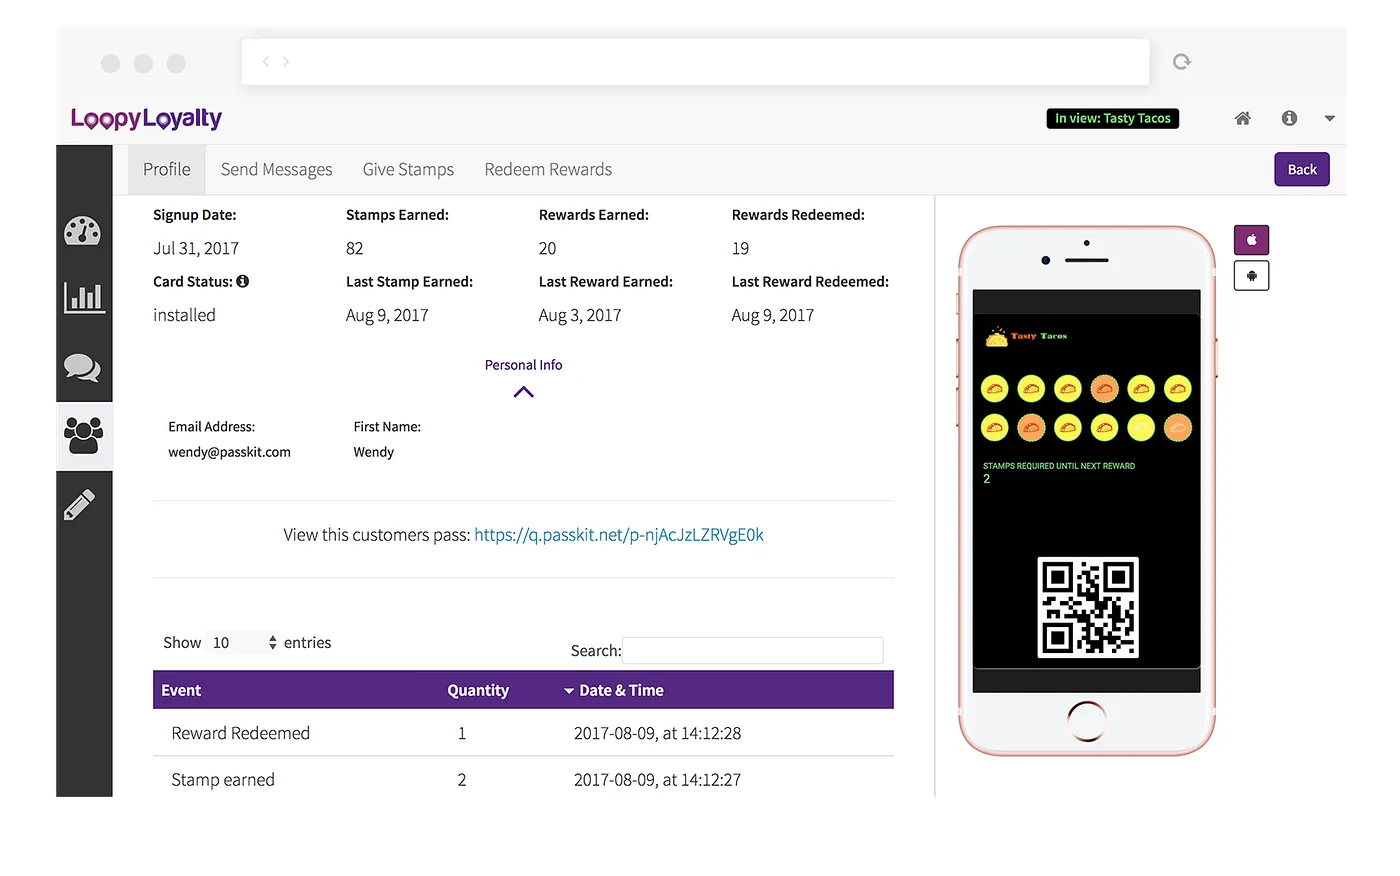Switch preview to Android device
This screenshot has height=876, width=1400.
point(1251,276)
